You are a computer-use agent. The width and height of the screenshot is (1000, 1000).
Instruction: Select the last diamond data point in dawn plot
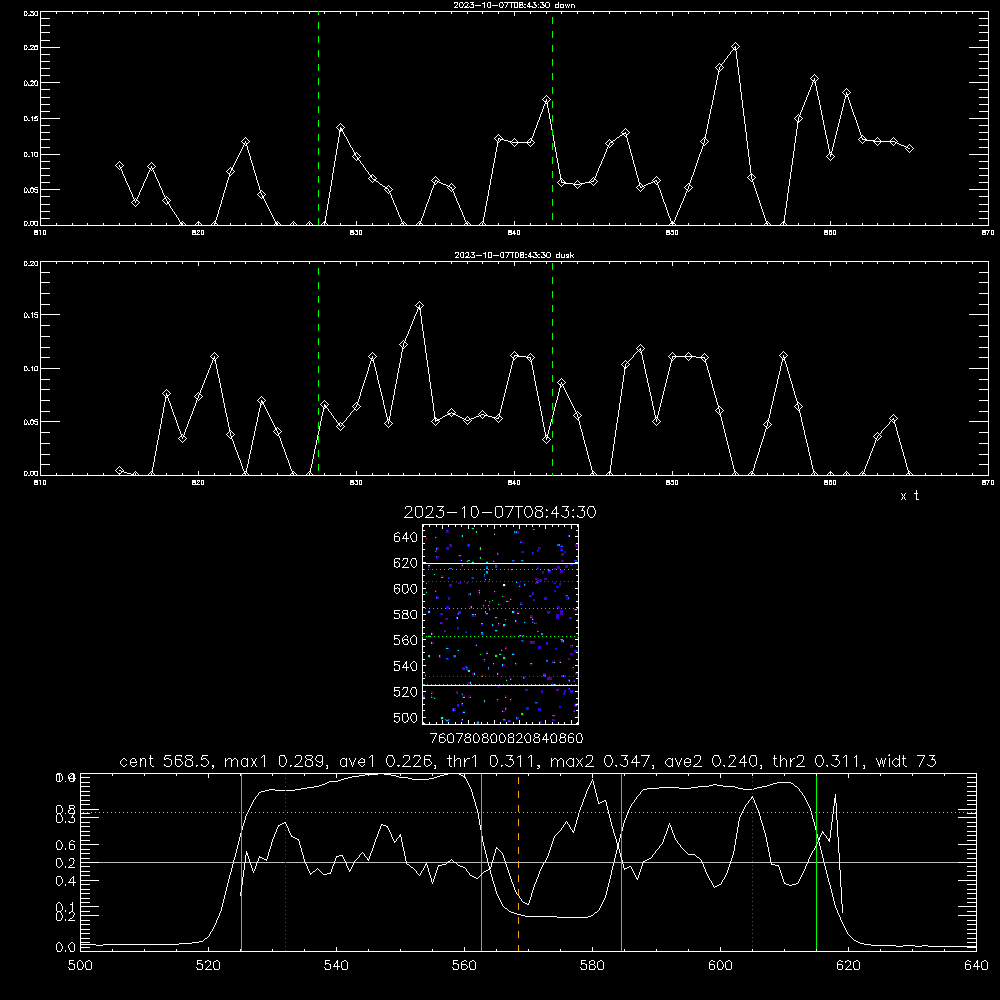click(x=909, y=148)
